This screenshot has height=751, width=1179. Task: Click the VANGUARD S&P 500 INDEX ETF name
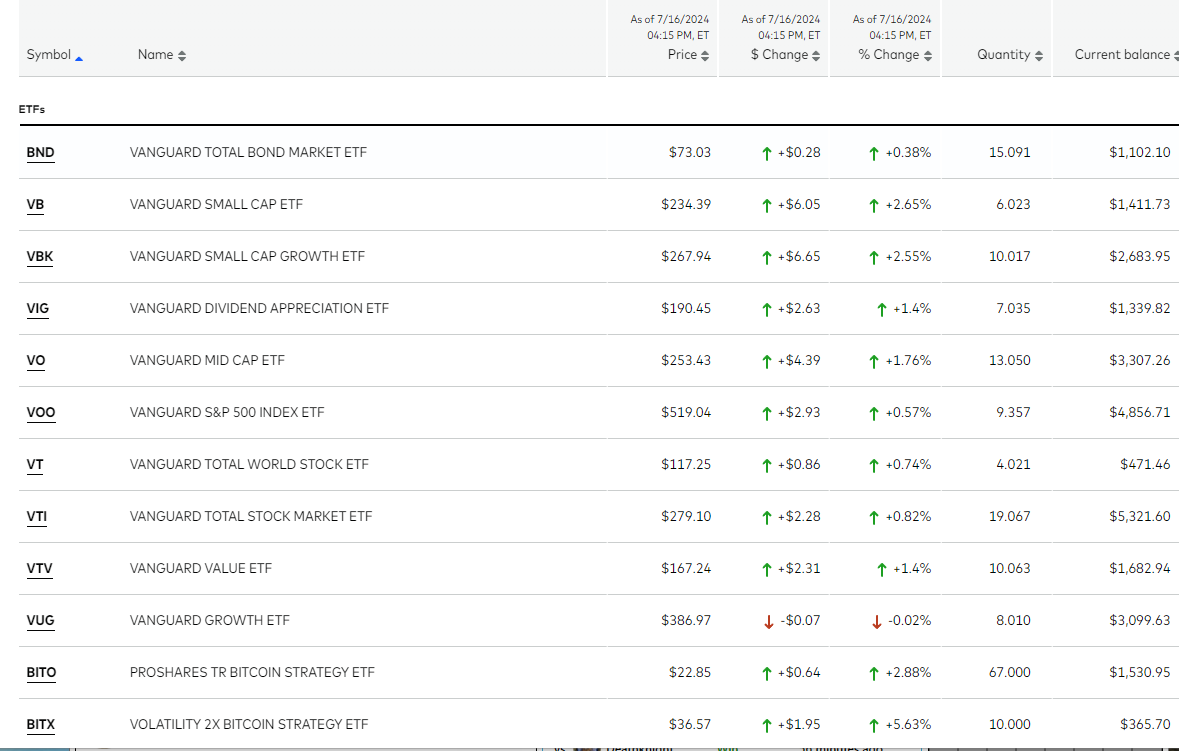[227, 412]
